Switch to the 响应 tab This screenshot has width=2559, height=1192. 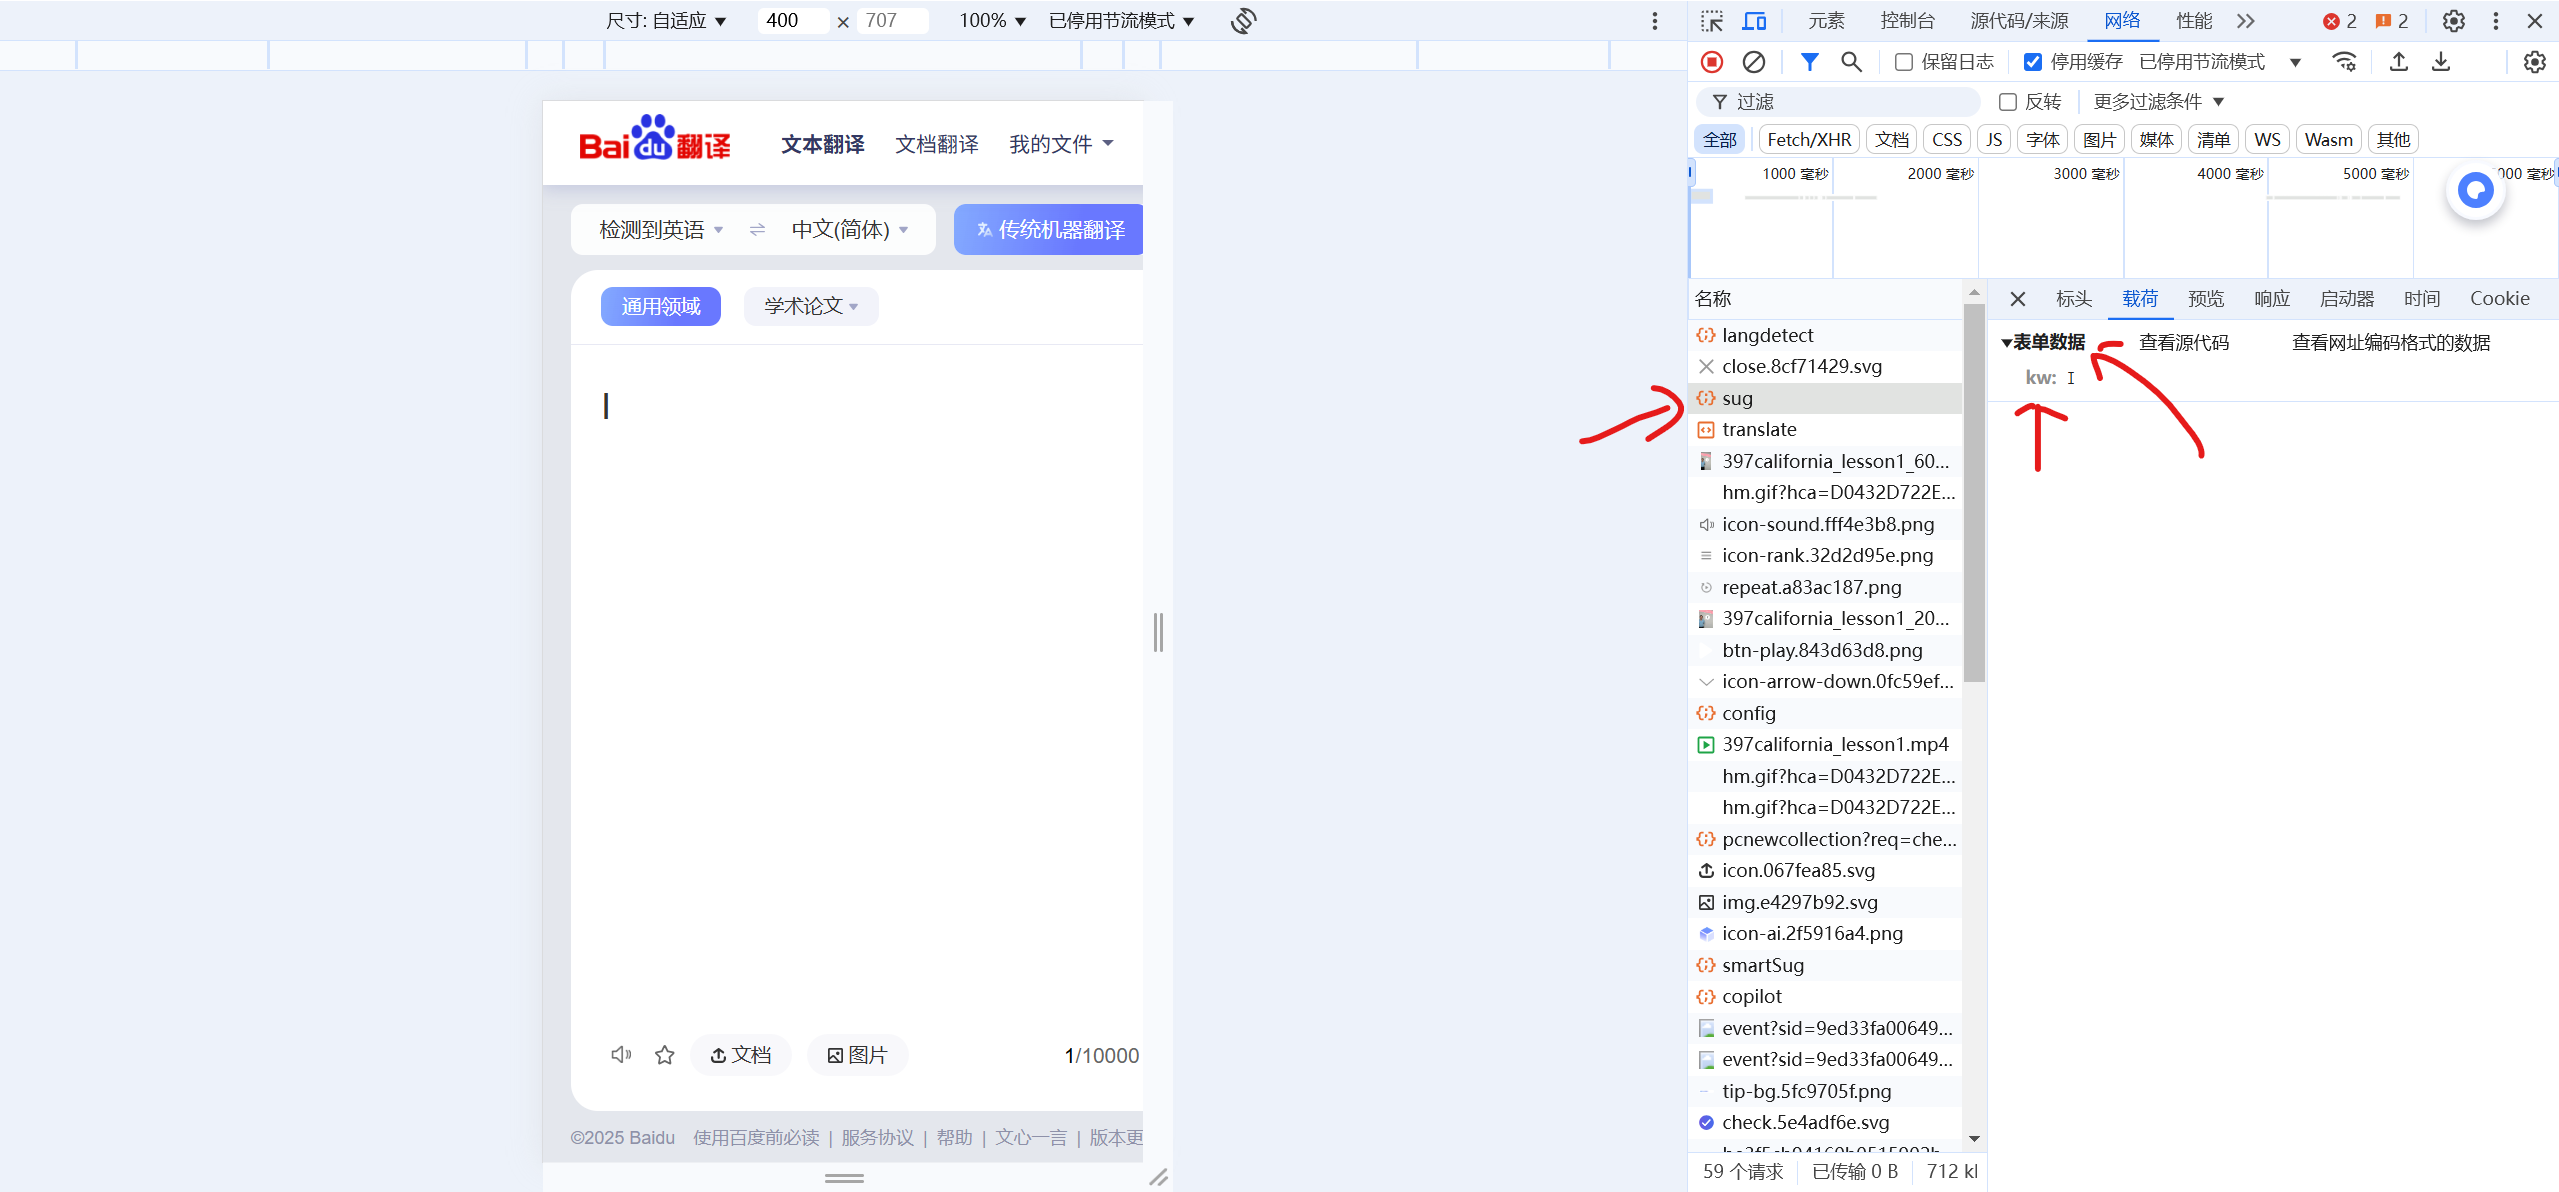click(x=2271, y=299)
